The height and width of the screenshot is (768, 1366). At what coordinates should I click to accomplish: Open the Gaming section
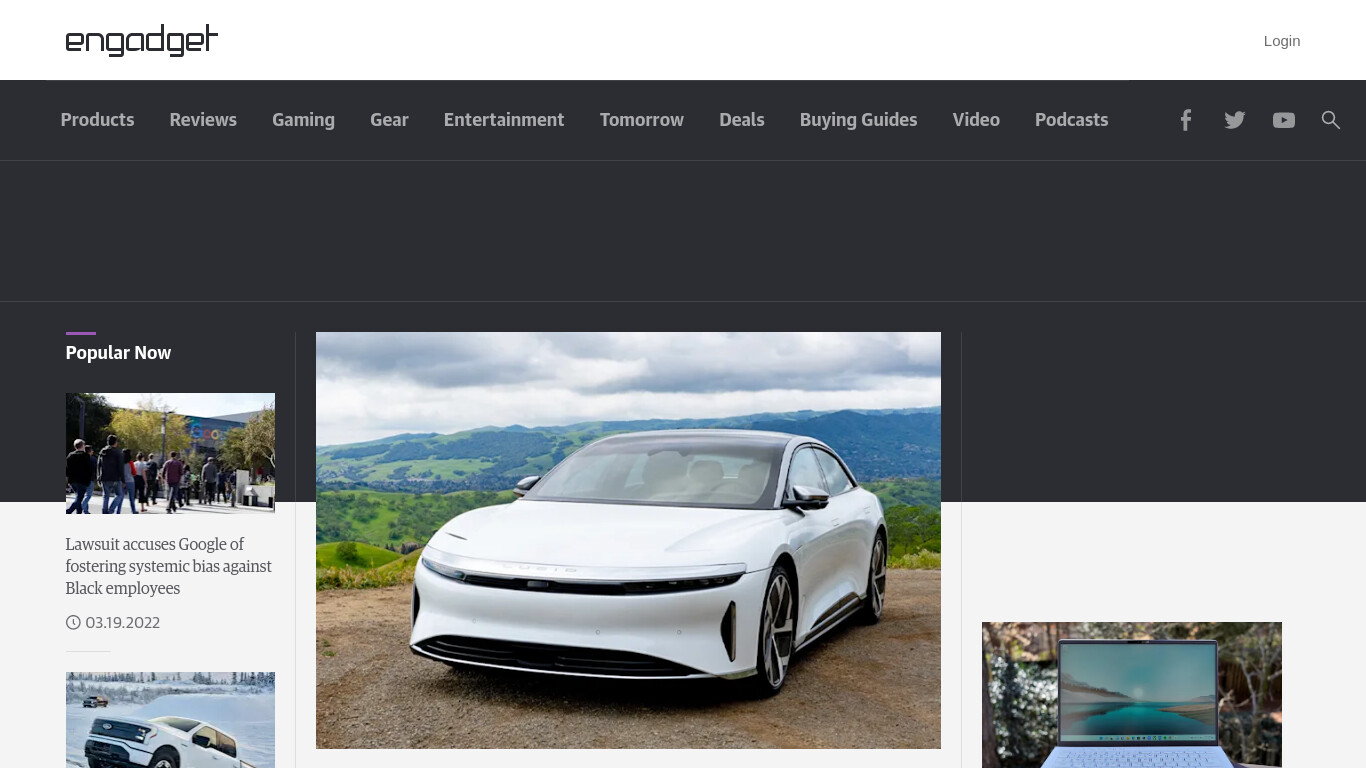(303, 120)
